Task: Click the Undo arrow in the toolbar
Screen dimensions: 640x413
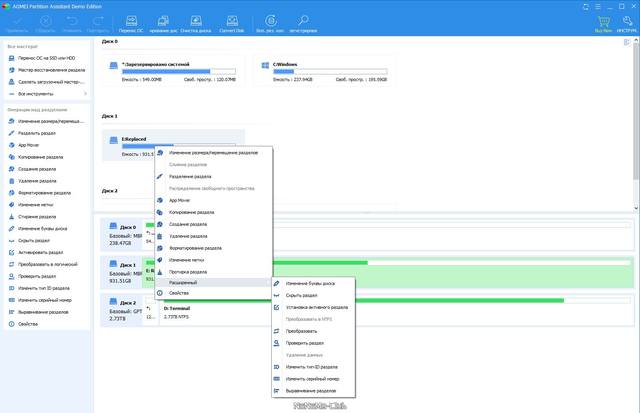Action: tap(72, 24)
